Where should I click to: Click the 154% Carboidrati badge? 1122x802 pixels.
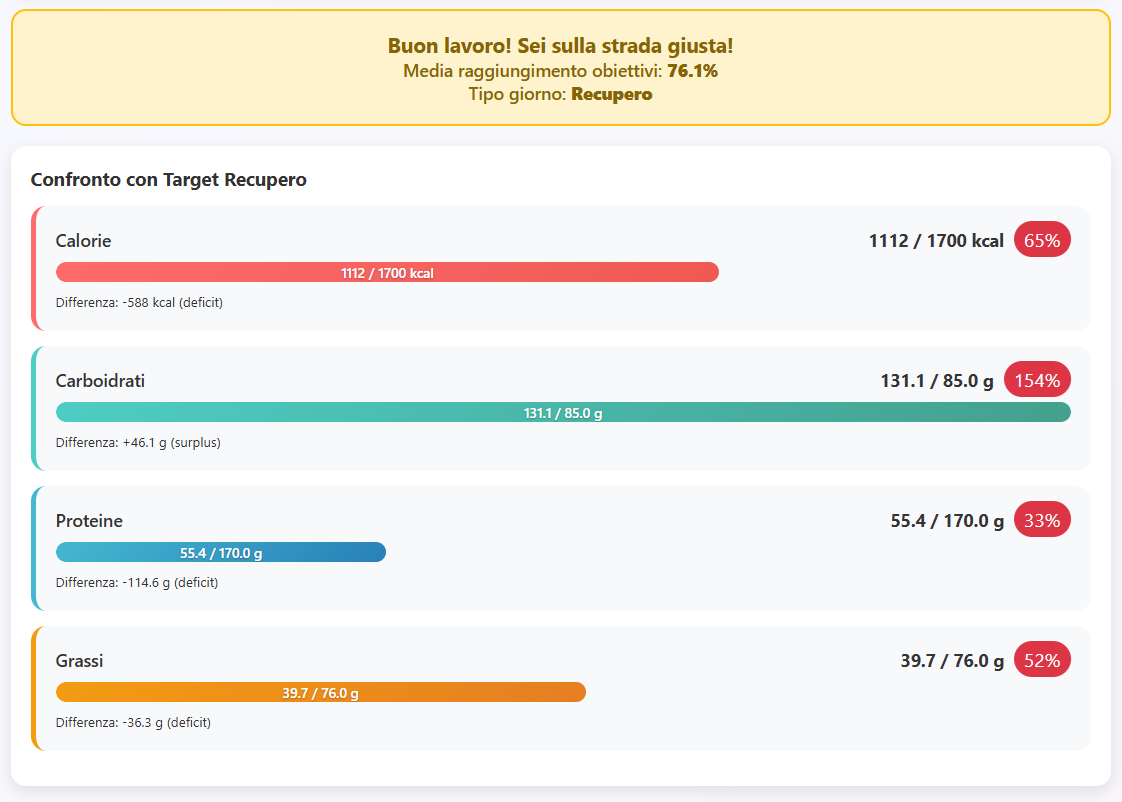point(1037,380)
